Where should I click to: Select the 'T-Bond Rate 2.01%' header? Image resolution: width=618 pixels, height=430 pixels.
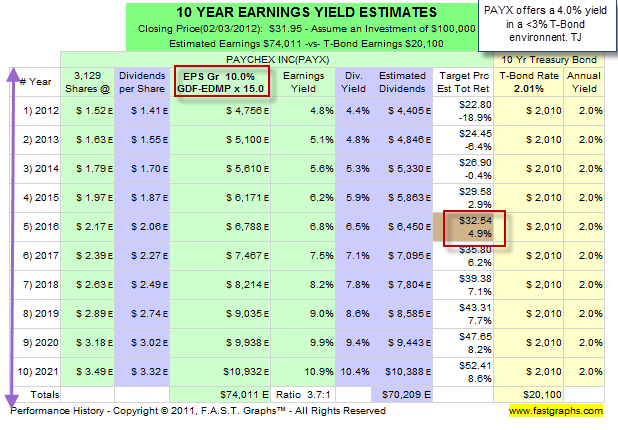(x=529, y=82)
